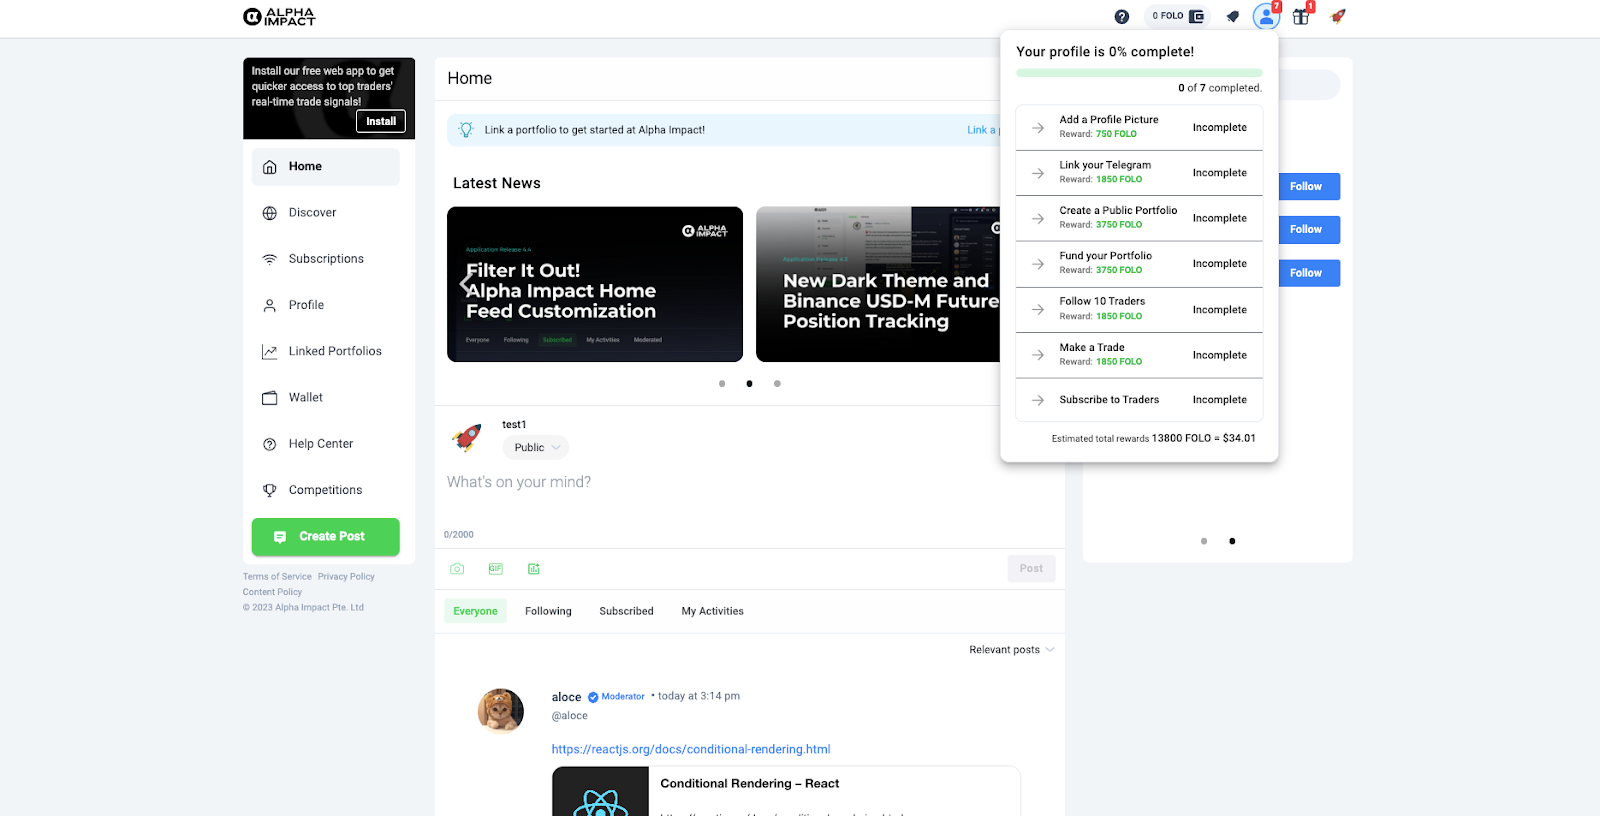Open the Link your Telegram task
1600x816 pixels.
[1139, 173]
